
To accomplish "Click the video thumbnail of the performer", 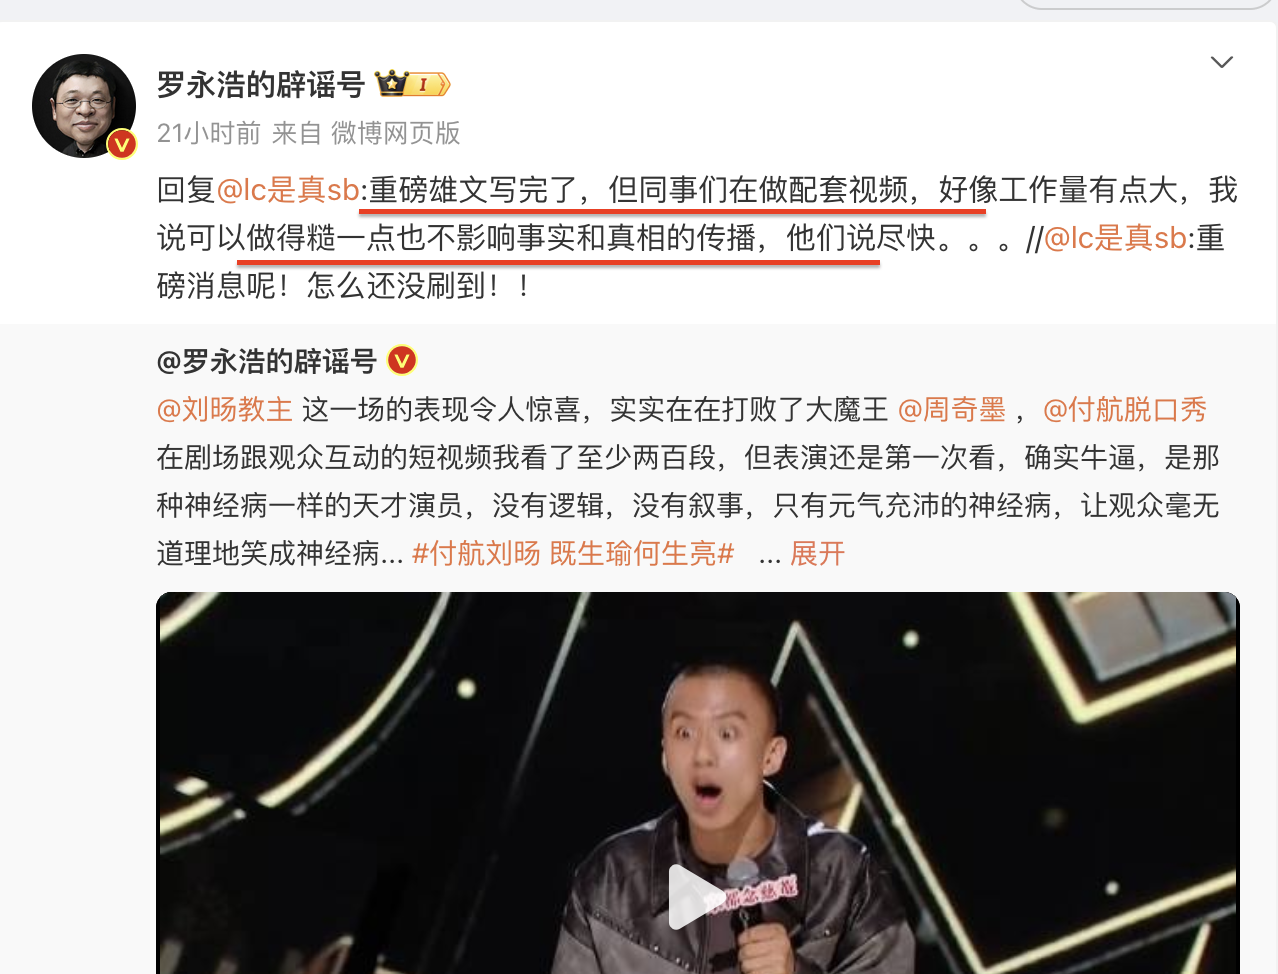I will tap(697, 783).
